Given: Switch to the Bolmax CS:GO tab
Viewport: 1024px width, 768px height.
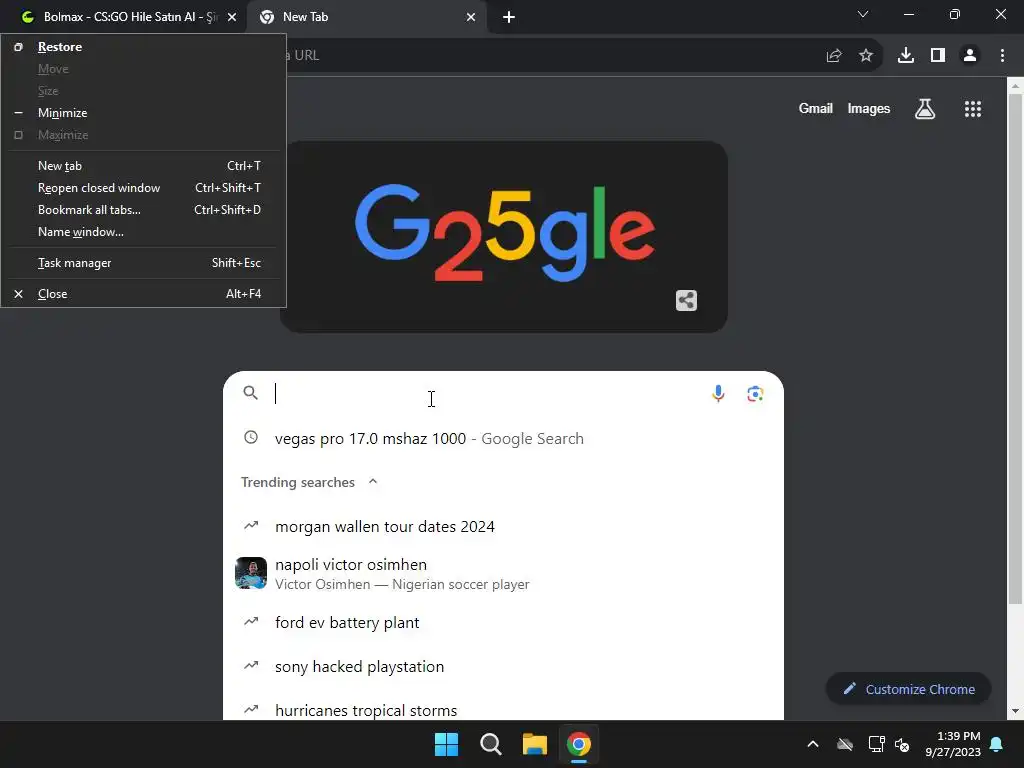Looking at the screenshot, I should [124, 17].
